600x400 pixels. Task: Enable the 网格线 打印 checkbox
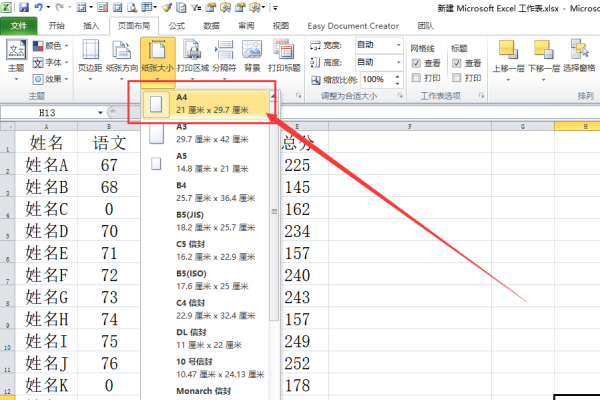click(418, 77)
